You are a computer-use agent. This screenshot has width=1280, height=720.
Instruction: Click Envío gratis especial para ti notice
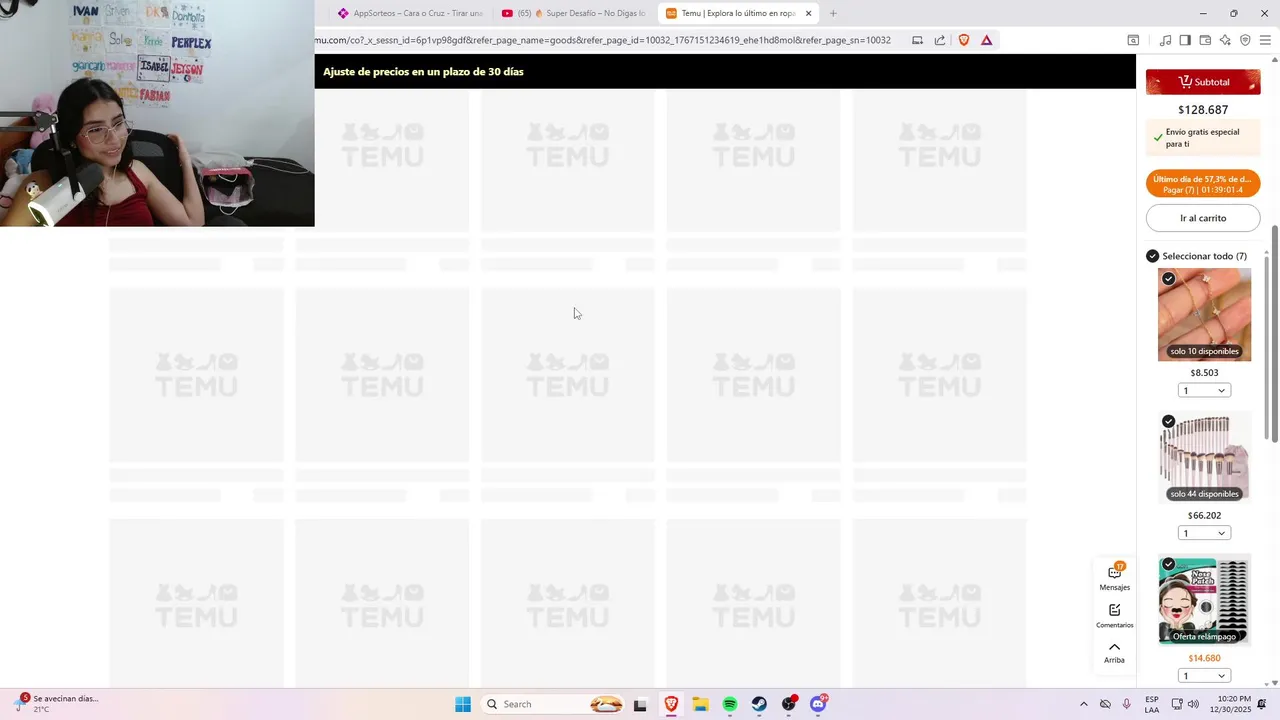1203,138
